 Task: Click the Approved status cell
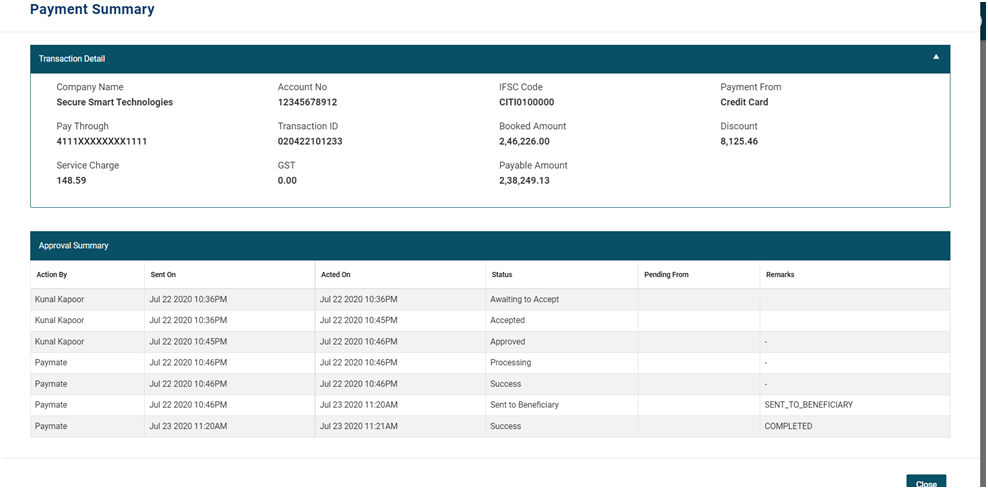tap(507, 342)
